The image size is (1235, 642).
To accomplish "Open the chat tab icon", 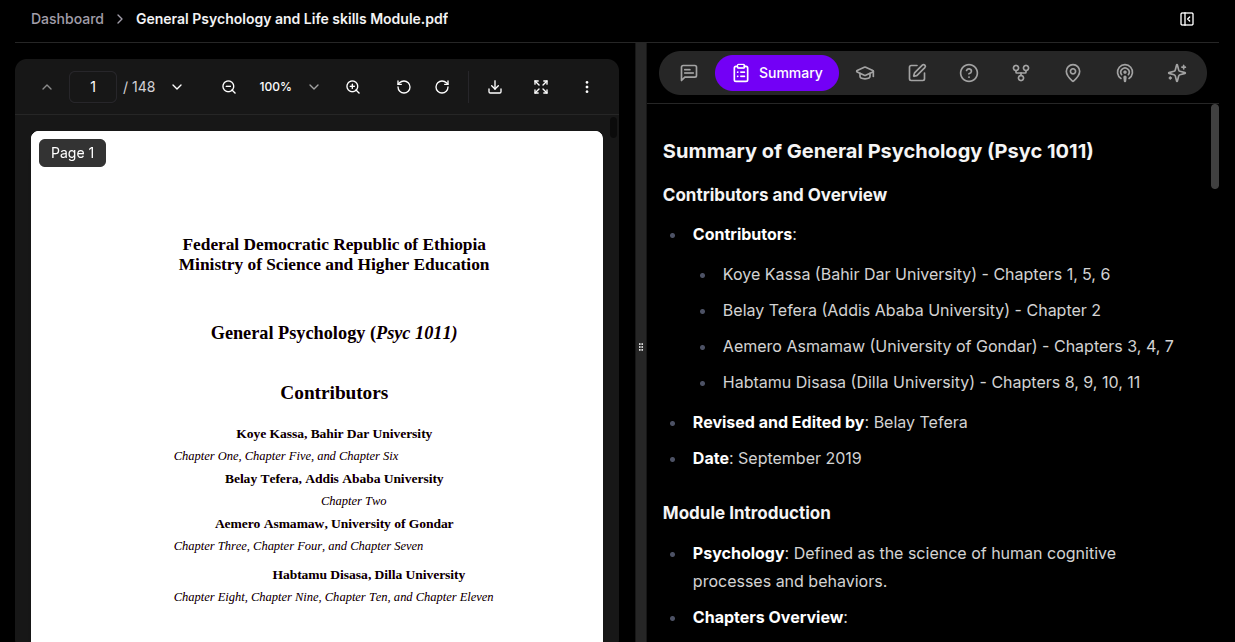I will pyautogui.click(x=689, y=73).
